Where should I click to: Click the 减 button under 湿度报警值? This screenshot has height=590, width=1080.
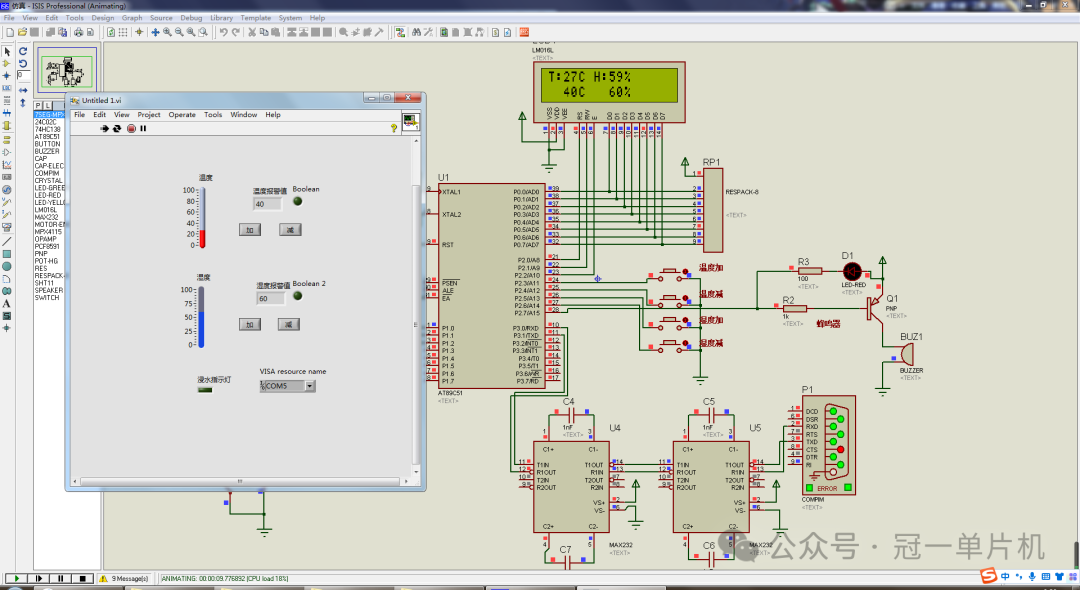coord(286,324)
